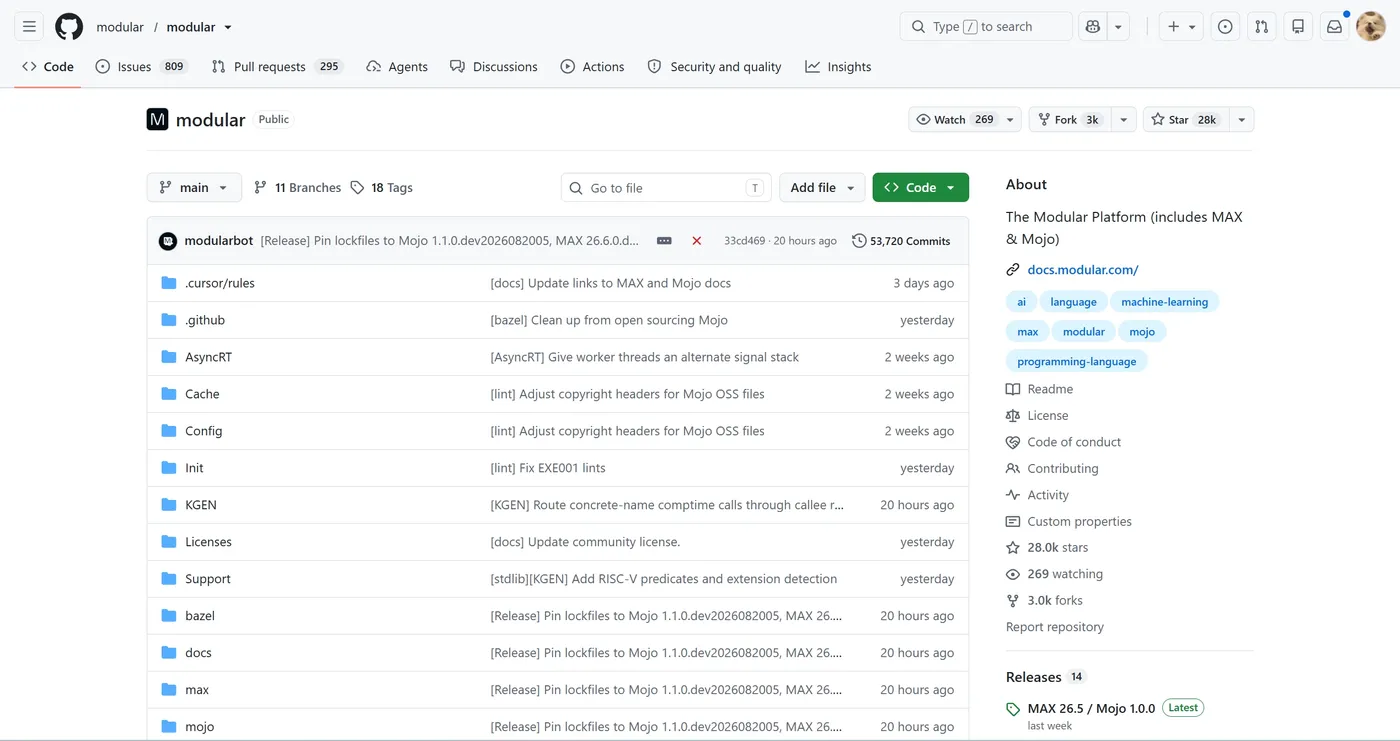The image size is (1400, 741).
Task: Click the Modular organization logo
Action: pos(157,120)
